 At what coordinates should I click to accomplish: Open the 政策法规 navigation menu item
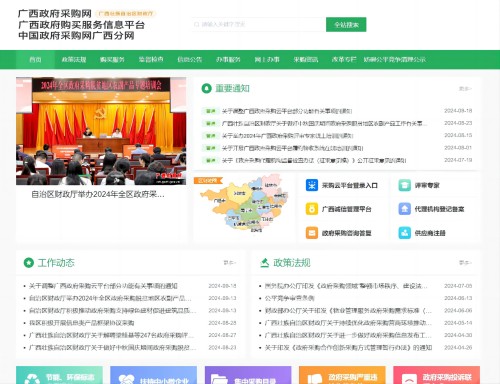74,60
